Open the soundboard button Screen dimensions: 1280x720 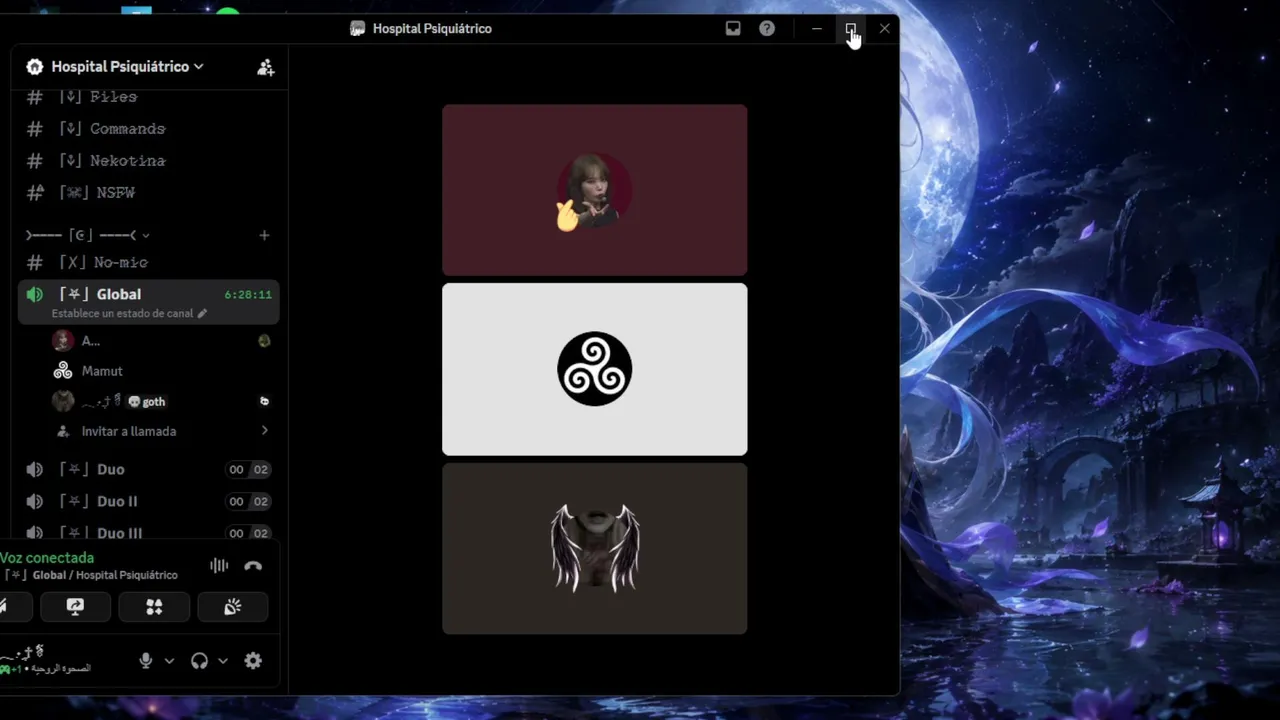point(233,607)
